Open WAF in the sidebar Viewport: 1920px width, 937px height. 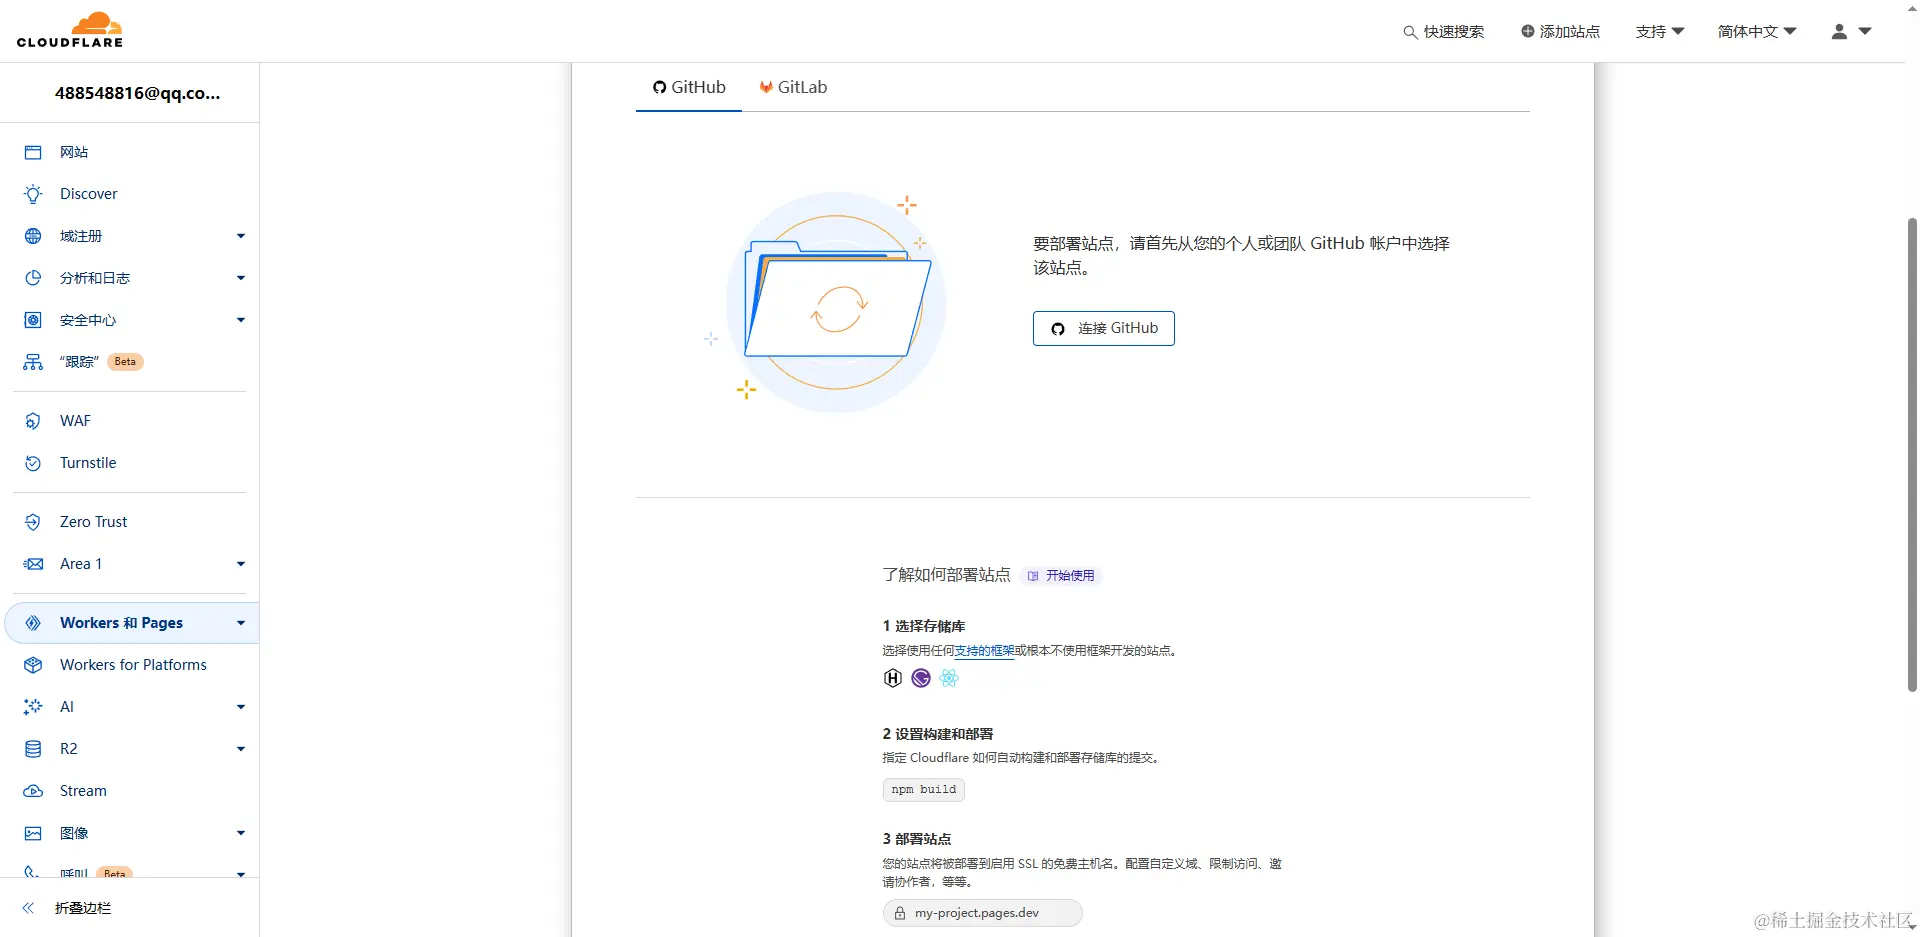(75, 421)
